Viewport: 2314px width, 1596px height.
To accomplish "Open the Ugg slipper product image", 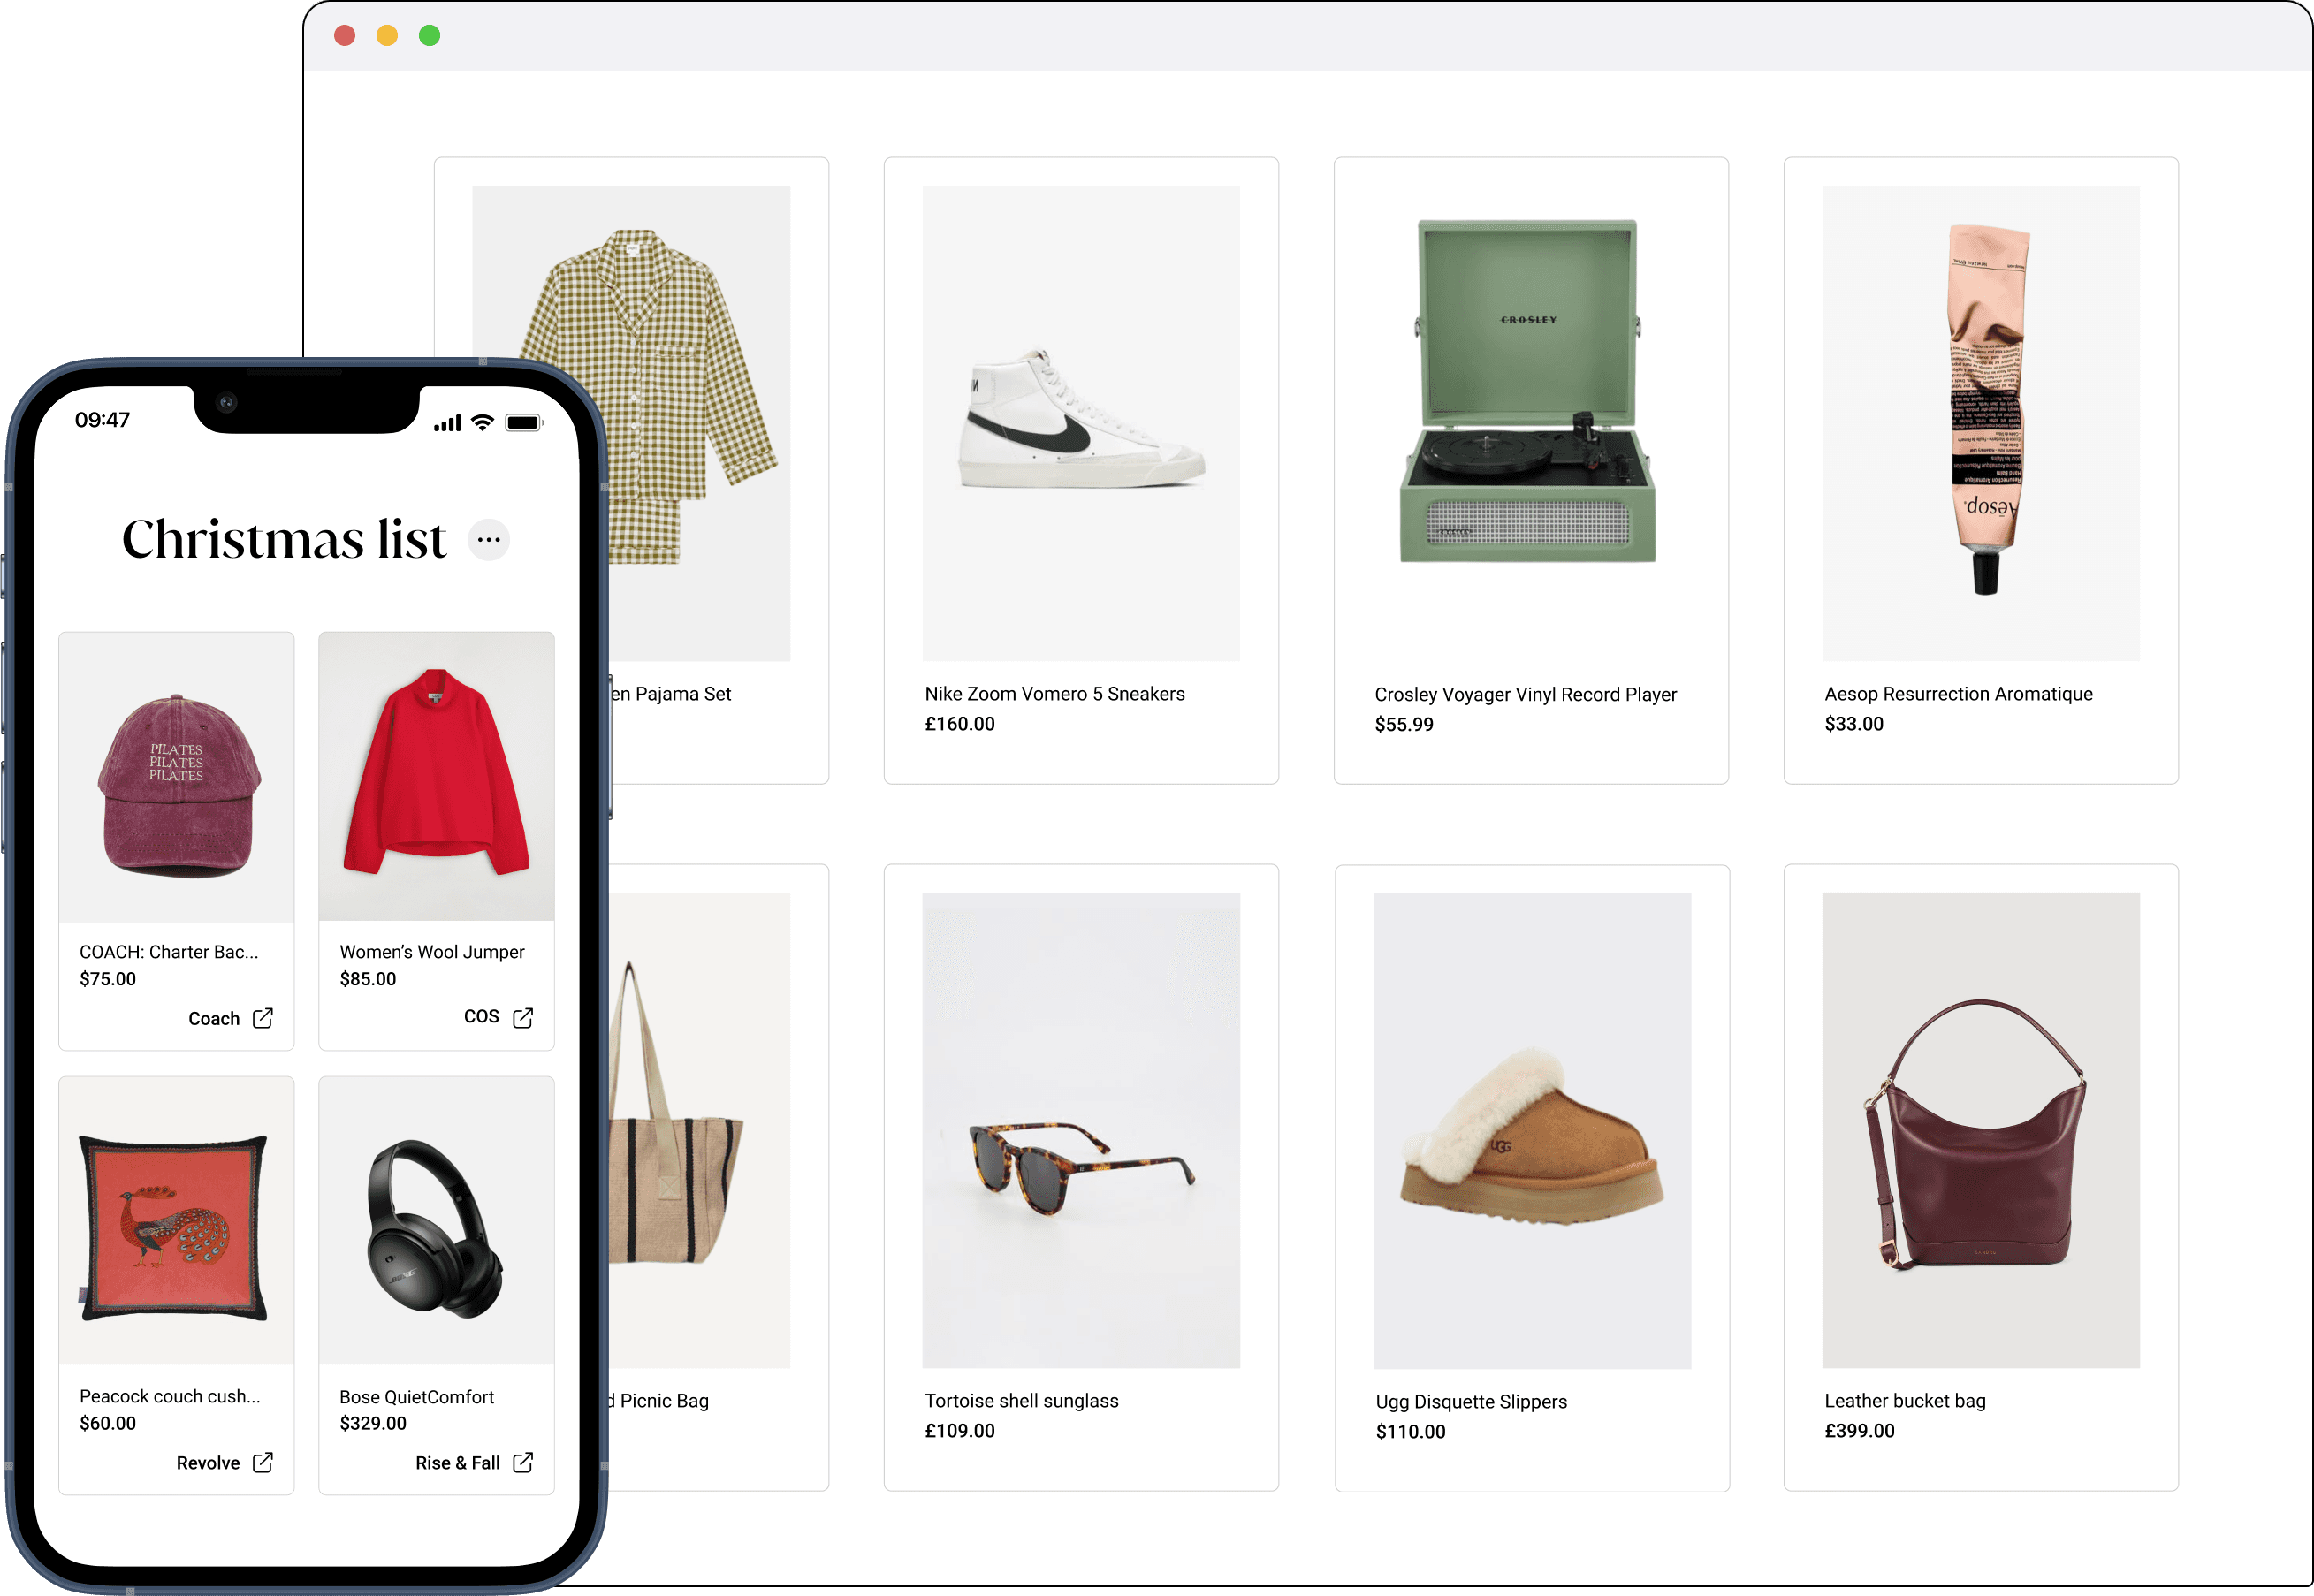I will 1532,1131.
